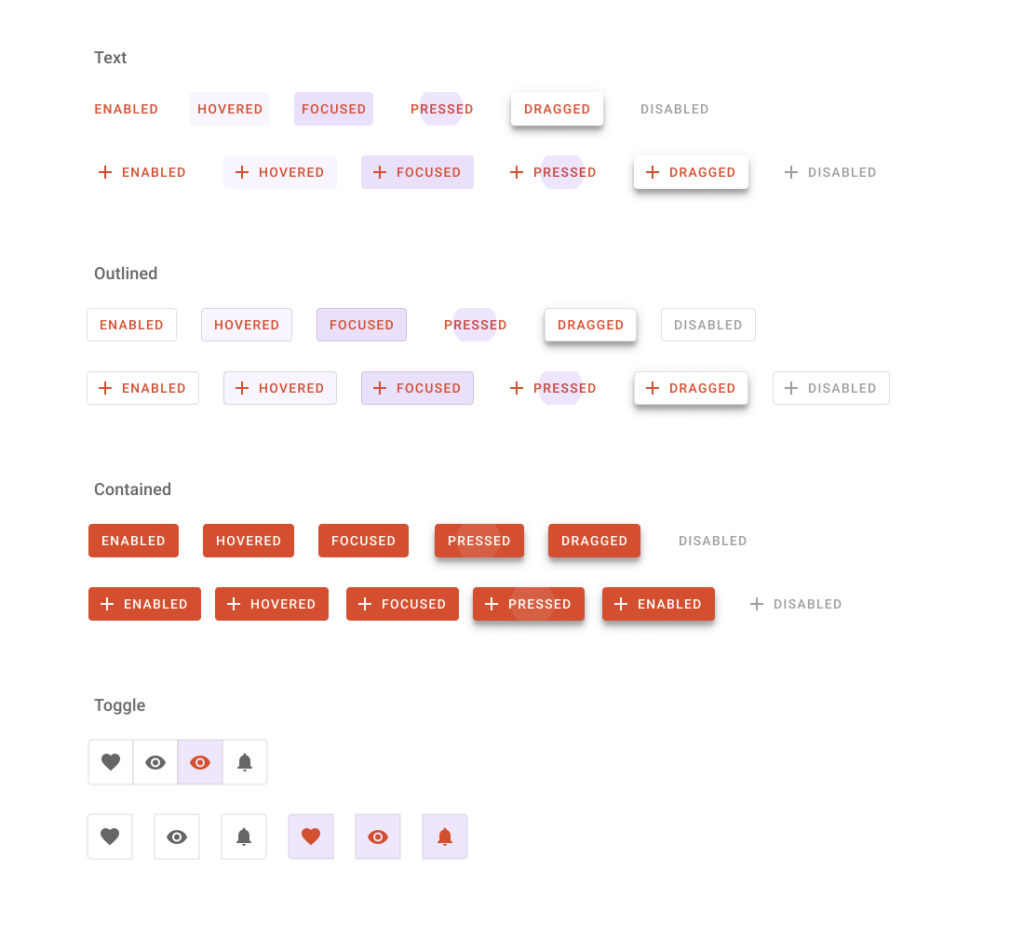This screenshot has width=1024, height=951.
Task: Toggle the standalone gray heart button
Action: pyautogui.click(x=110, y=836)
